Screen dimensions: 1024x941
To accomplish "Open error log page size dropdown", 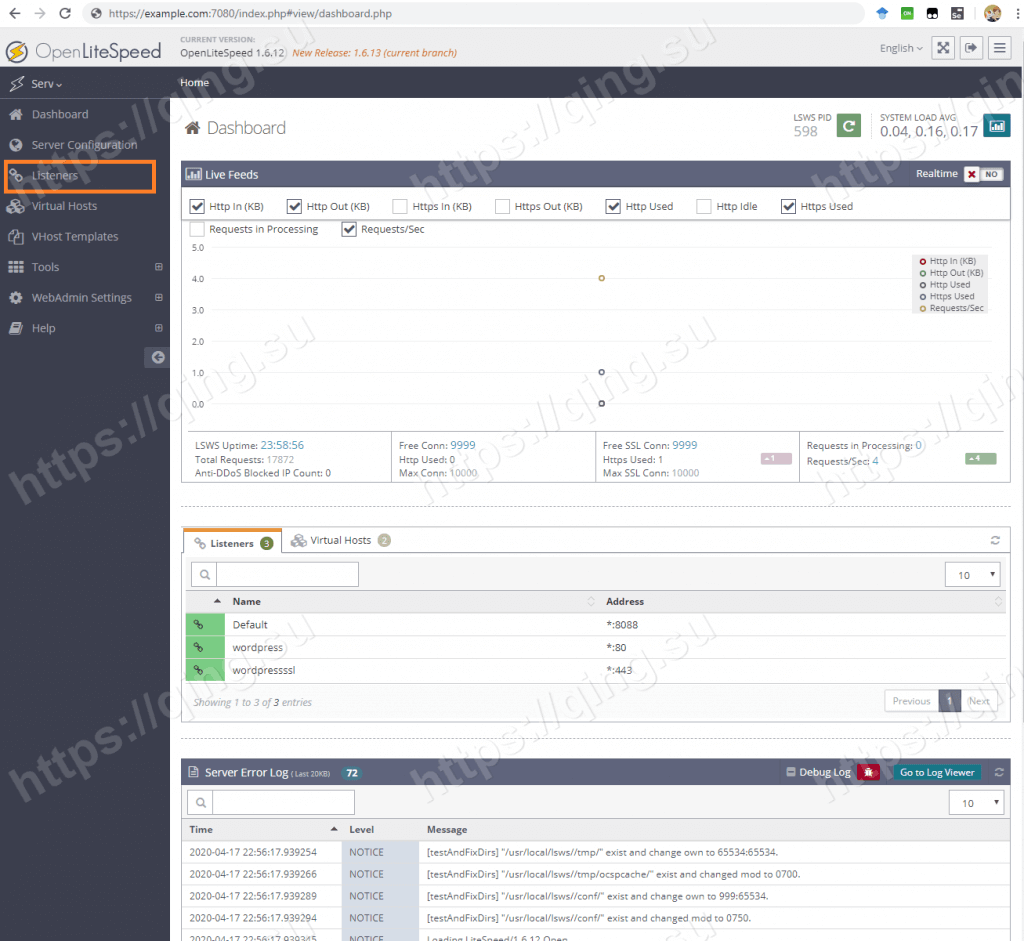I will (x=976, y=803).
